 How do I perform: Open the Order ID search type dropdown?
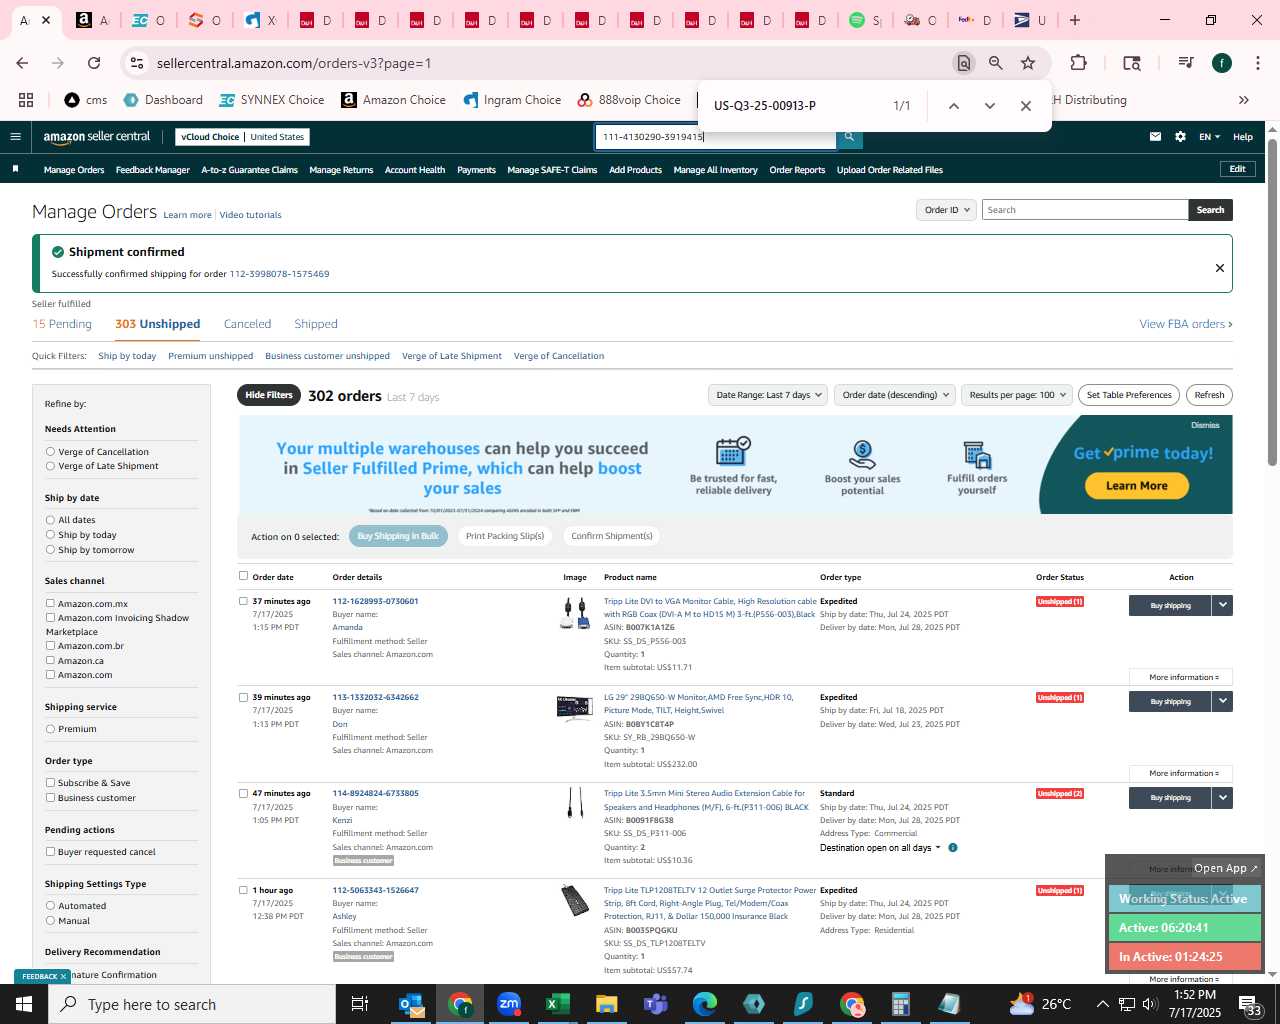tap(946, 210)
